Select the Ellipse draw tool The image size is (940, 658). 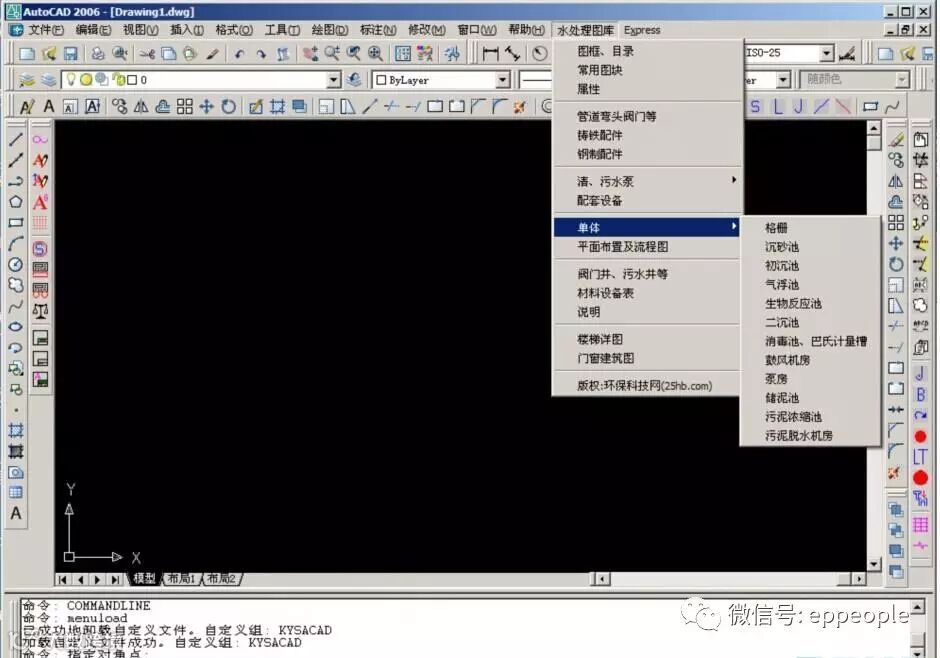point(16,327)
